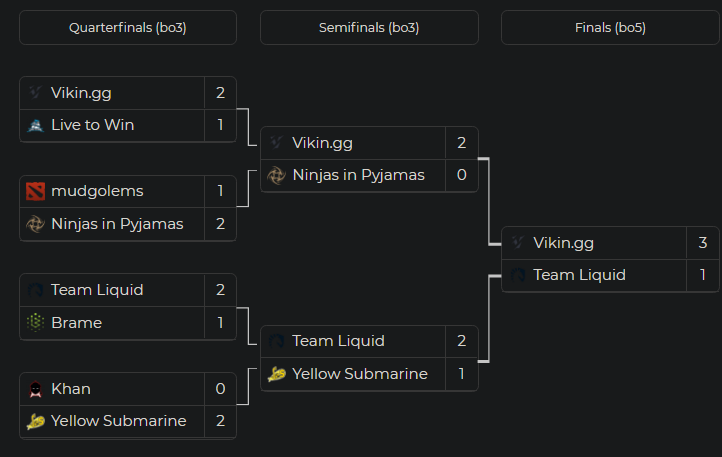722x457 pixels.
Task: Click the Live to Win team logo
Action: tap(36, 125)
